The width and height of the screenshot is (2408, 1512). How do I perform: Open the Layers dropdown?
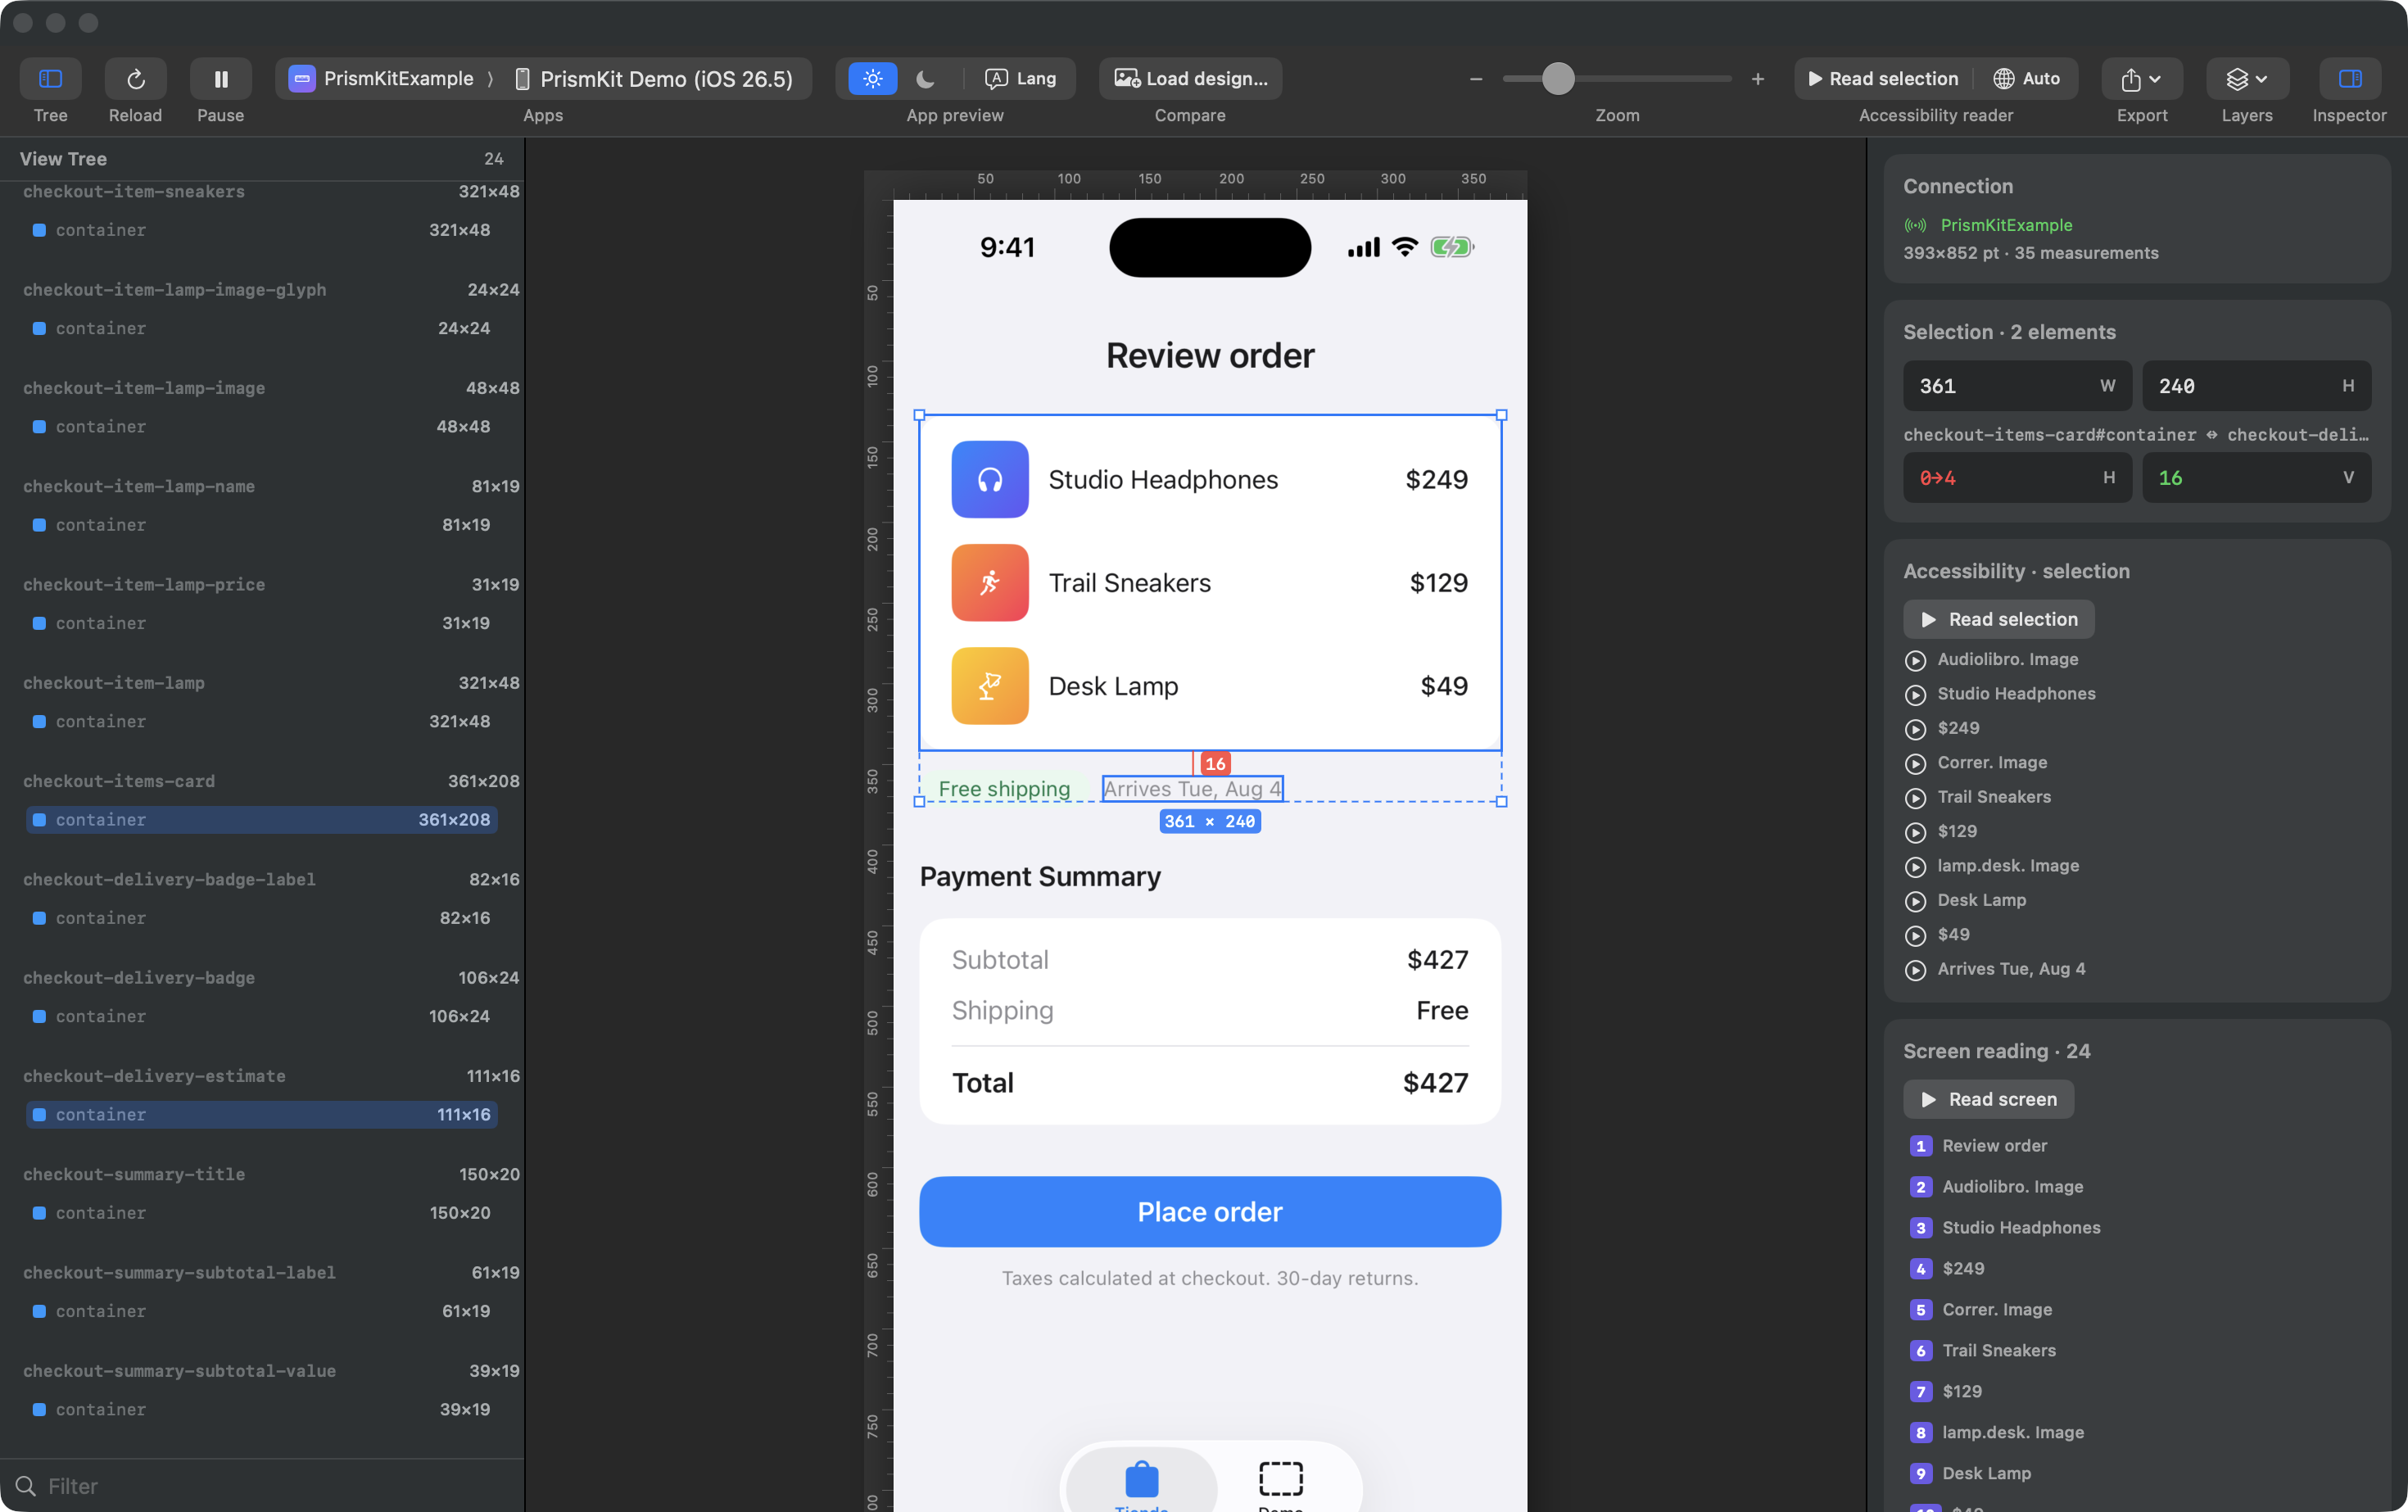tap(2247, 78)
